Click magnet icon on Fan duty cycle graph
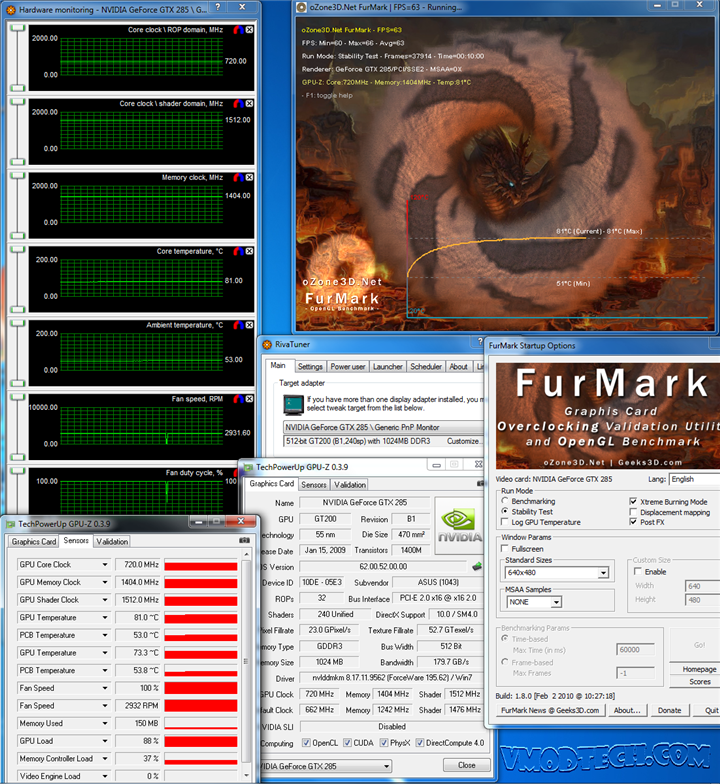Viewport: 720px width, 784px height. click(x=237, y=472)
